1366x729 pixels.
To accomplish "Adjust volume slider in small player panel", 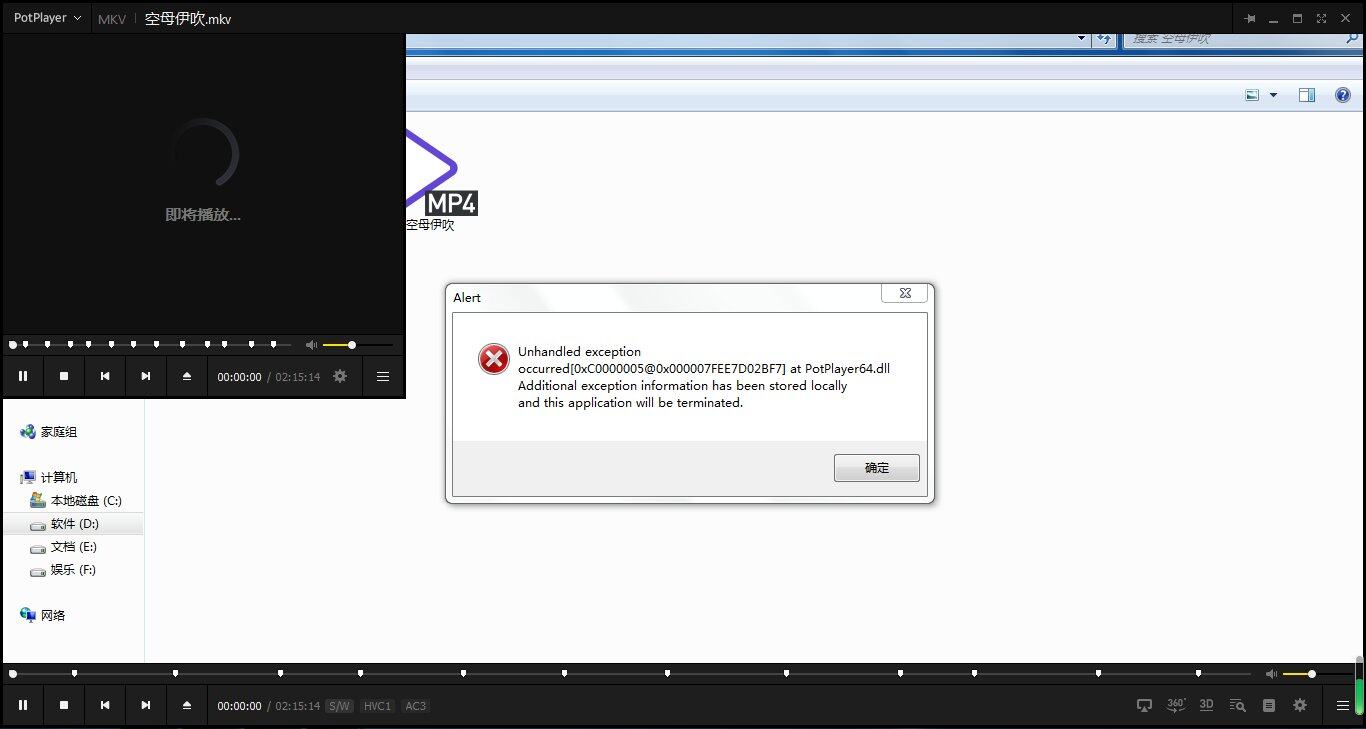I will pyautogui.click(x=357, y=345).
